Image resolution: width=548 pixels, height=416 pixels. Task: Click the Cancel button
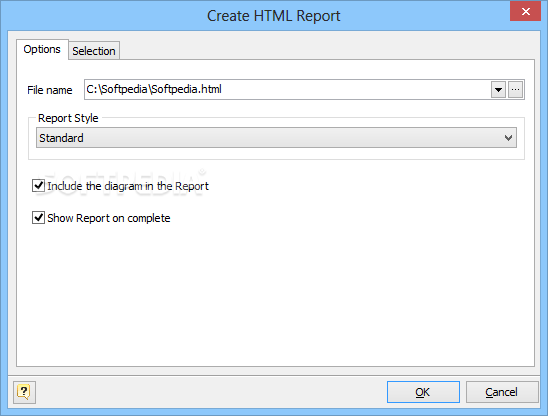click(x=502, y=392)
